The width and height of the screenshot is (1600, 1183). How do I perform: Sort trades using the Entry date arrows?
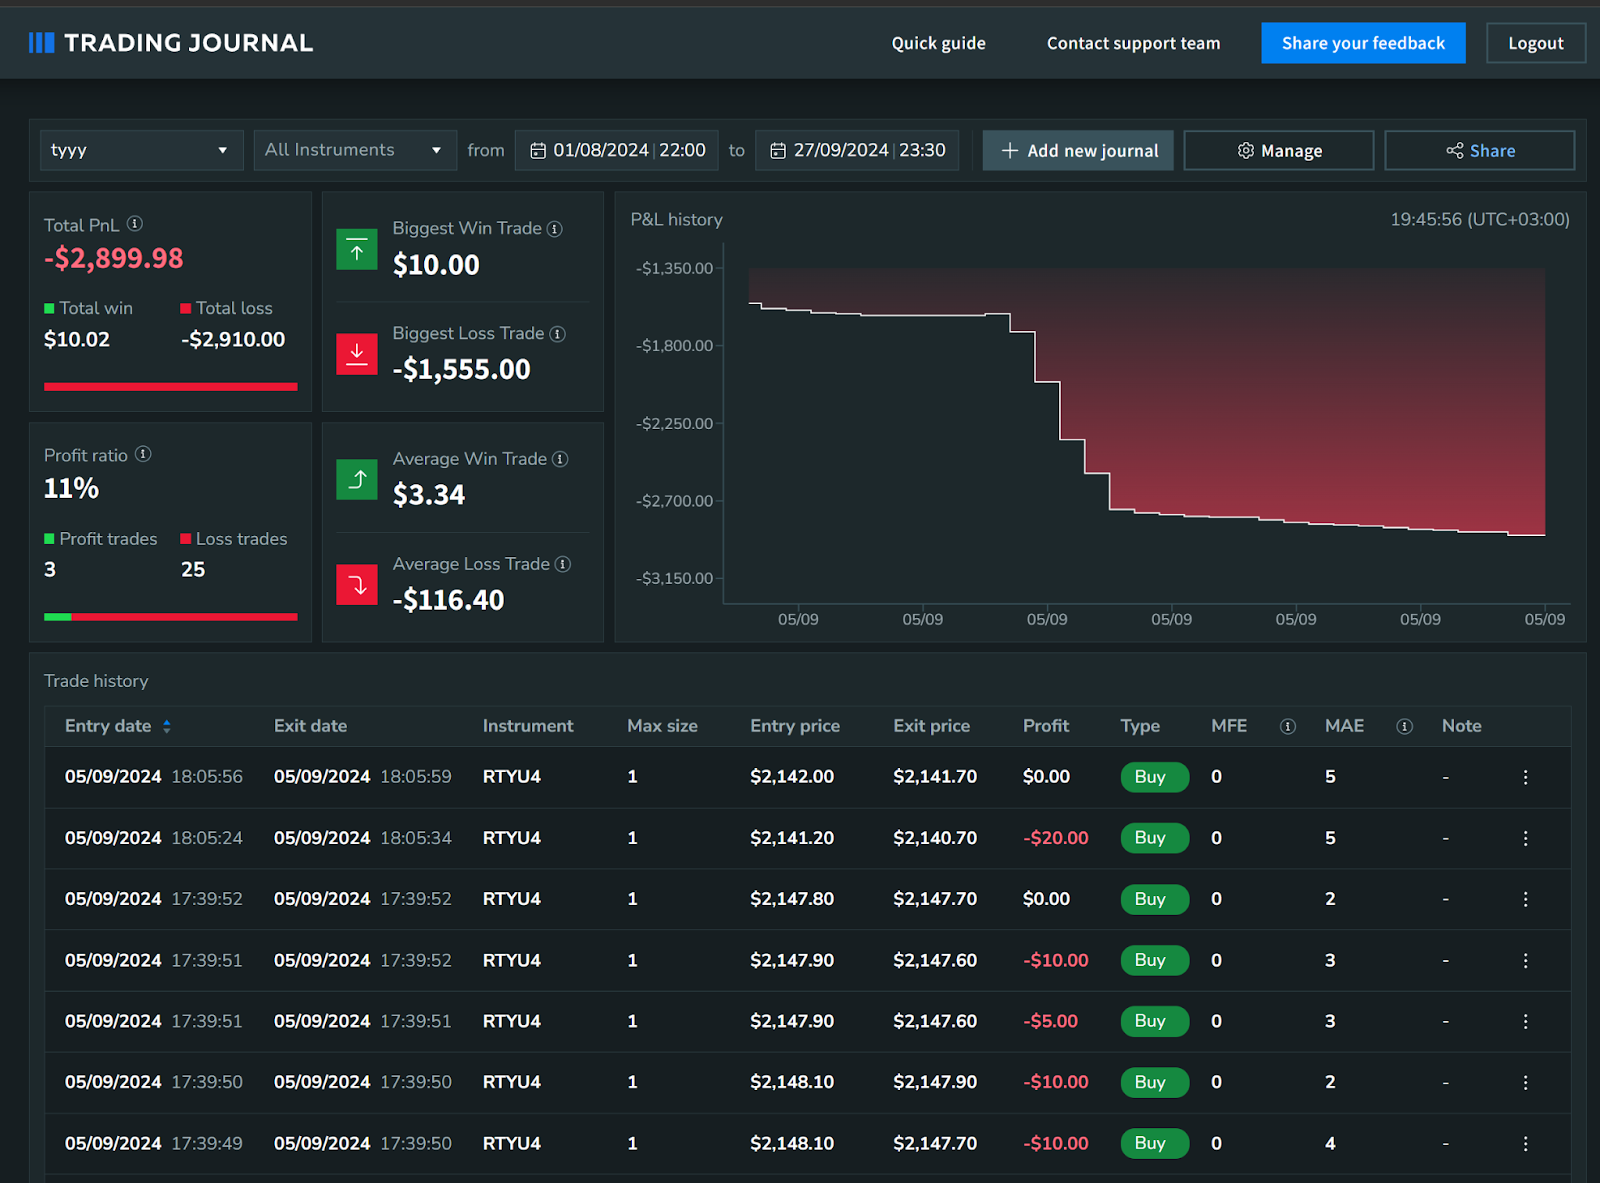click(x=166, y=727)
